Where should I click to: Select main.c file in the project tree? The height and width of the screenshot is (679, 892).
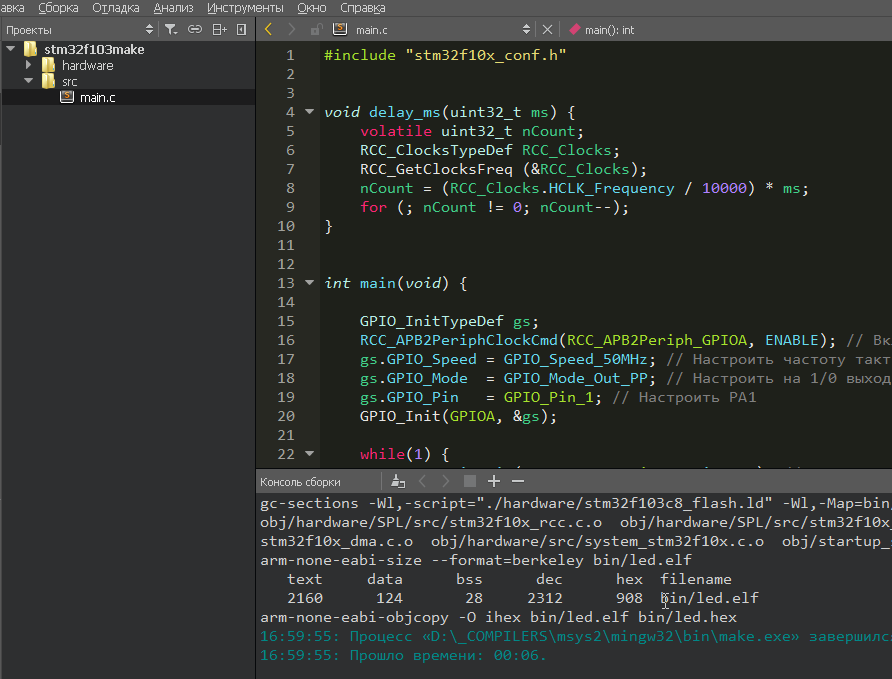coord(97,97)
